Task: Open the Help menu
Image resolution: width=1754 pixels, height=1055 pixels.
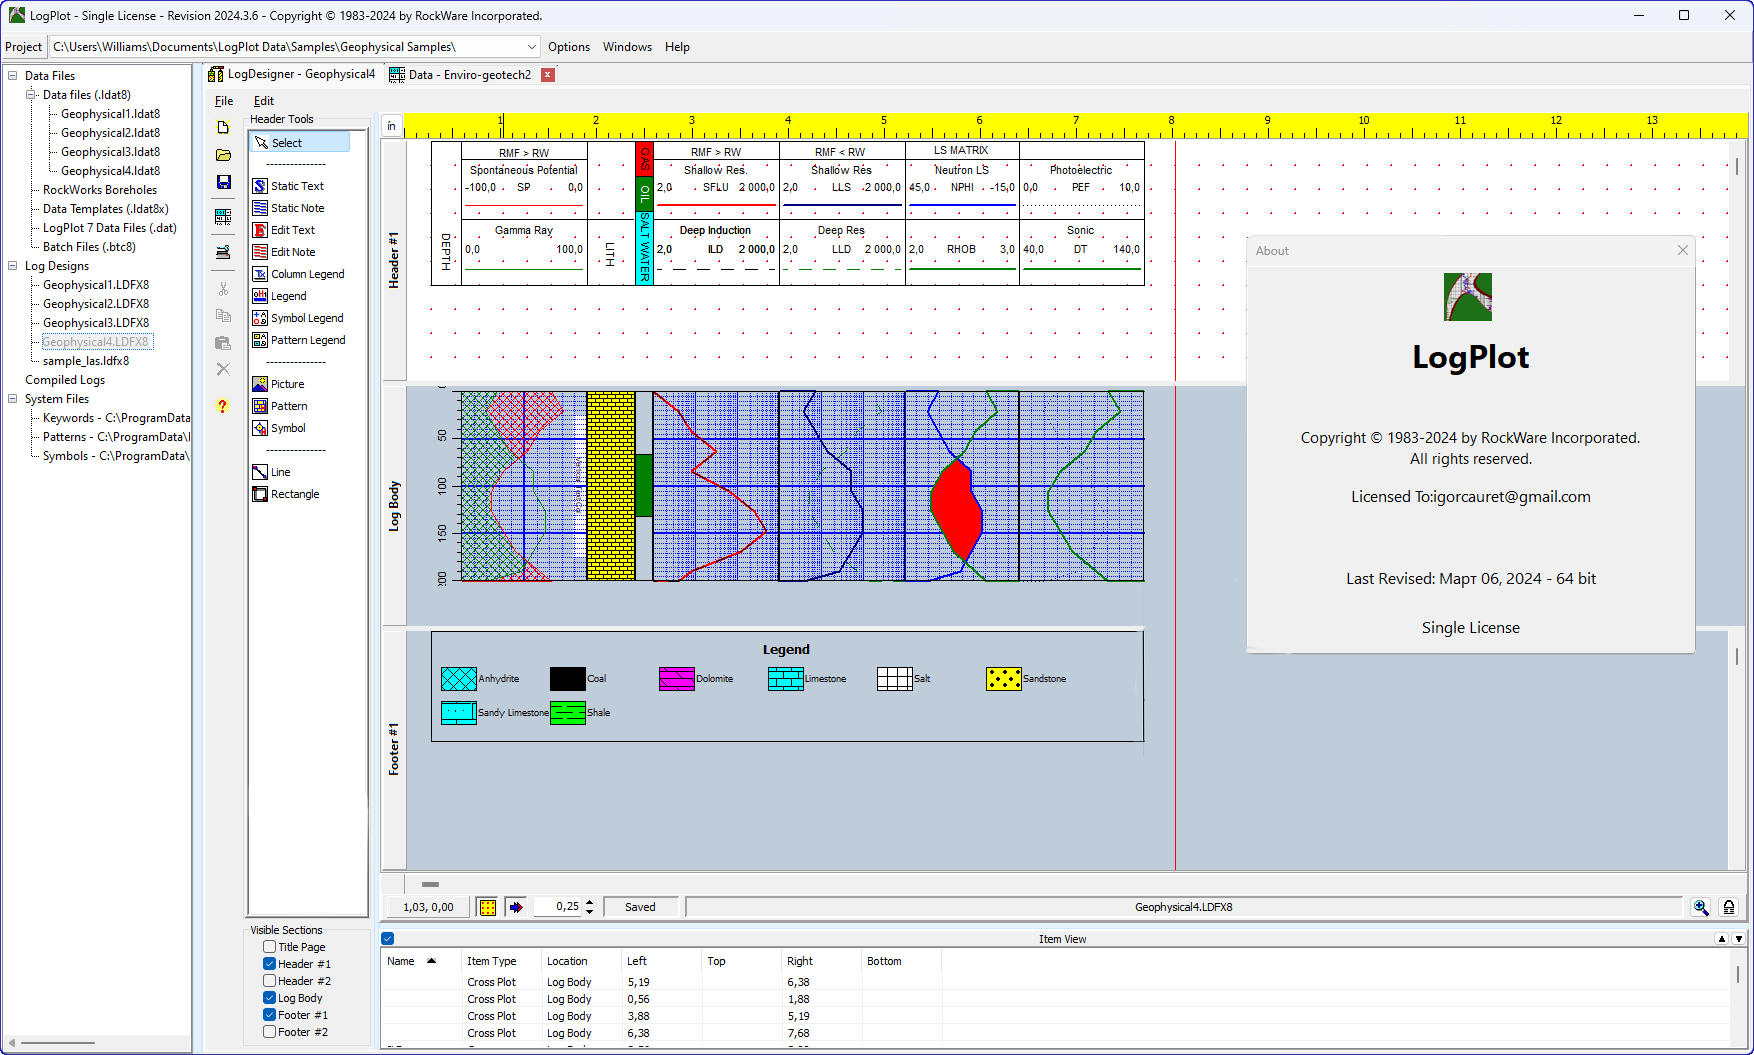Action: [x=677, y=47]
